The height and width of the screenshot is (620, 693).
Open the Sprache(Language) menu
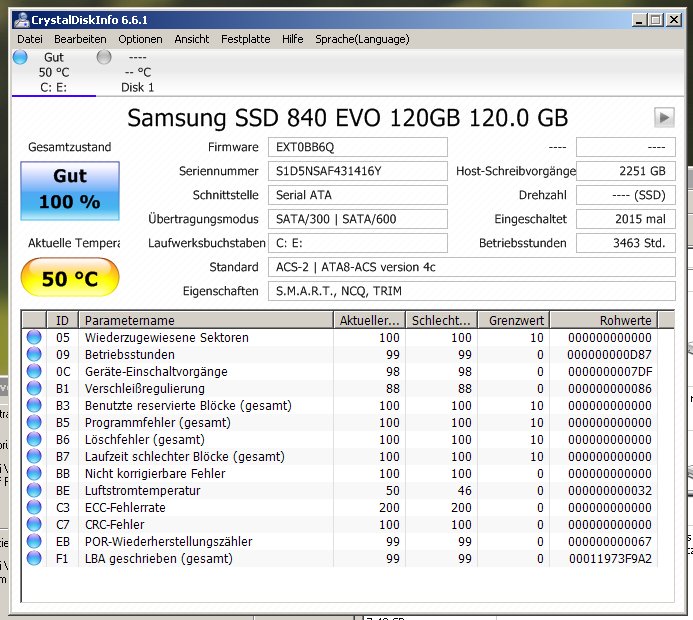[362, 39]
